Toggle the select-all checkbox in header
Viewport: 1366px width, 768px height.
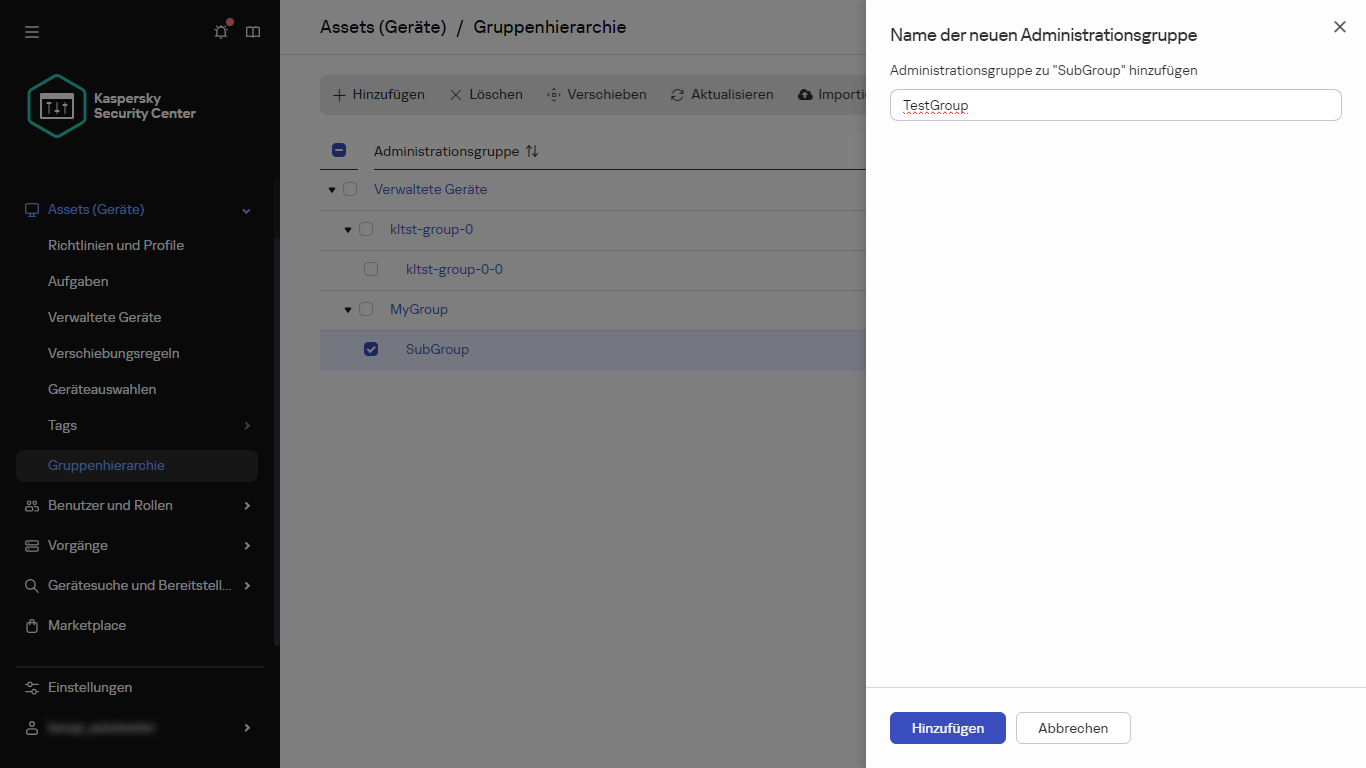pyautogui.click(x=339, y=149)
